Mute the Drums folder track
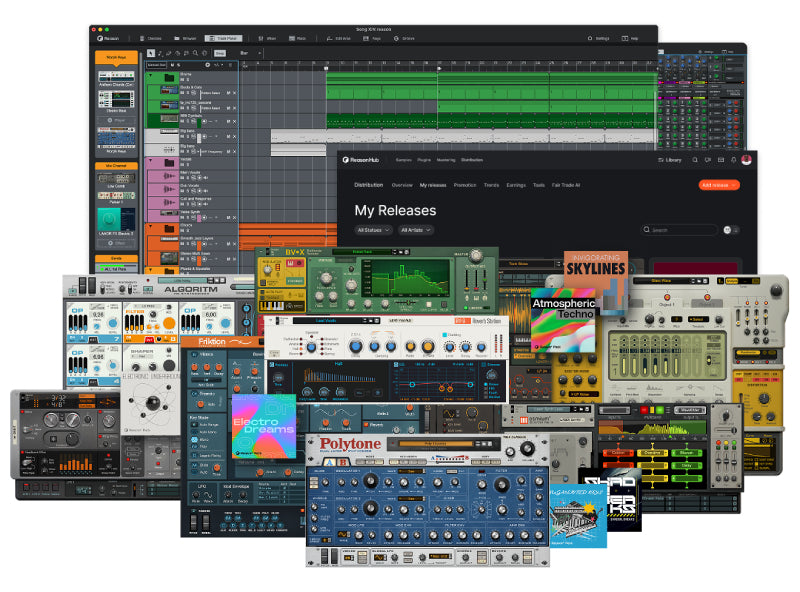This screenshot has width=800, height=592. (x=182, y=80)
